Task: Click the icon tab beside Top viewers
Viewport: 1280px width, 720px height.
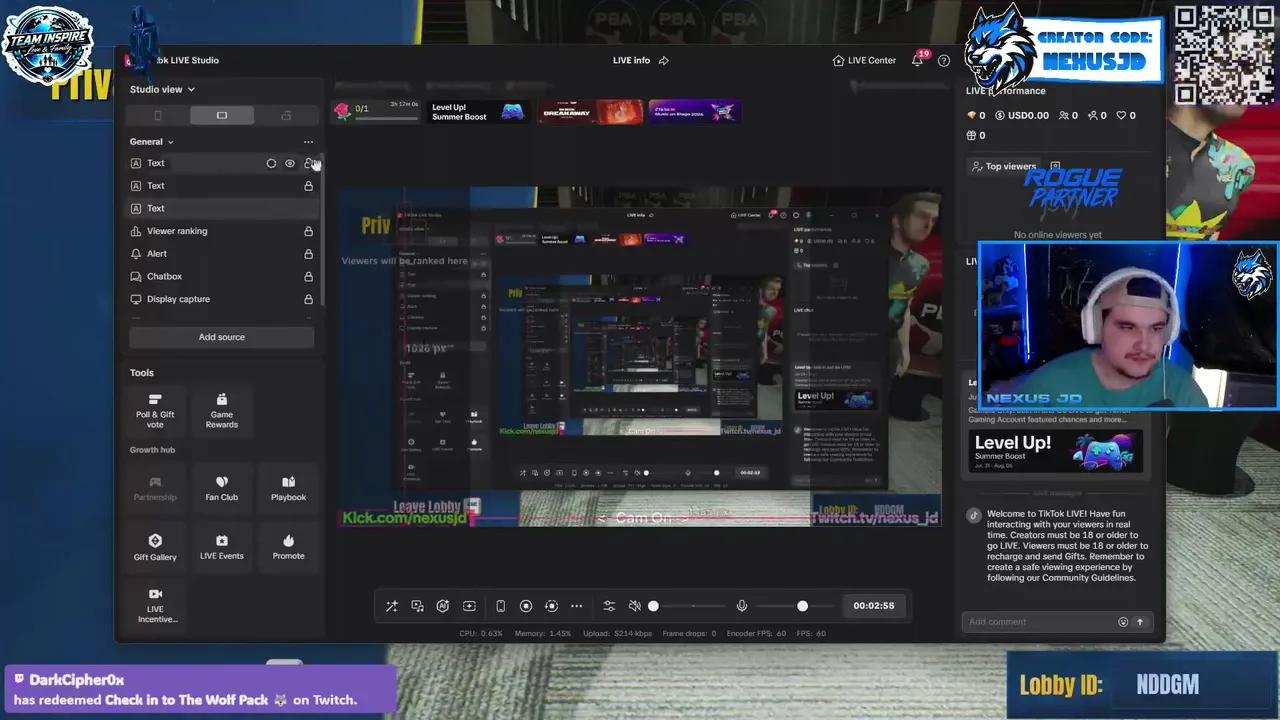Action: (x=1055, y=166)
